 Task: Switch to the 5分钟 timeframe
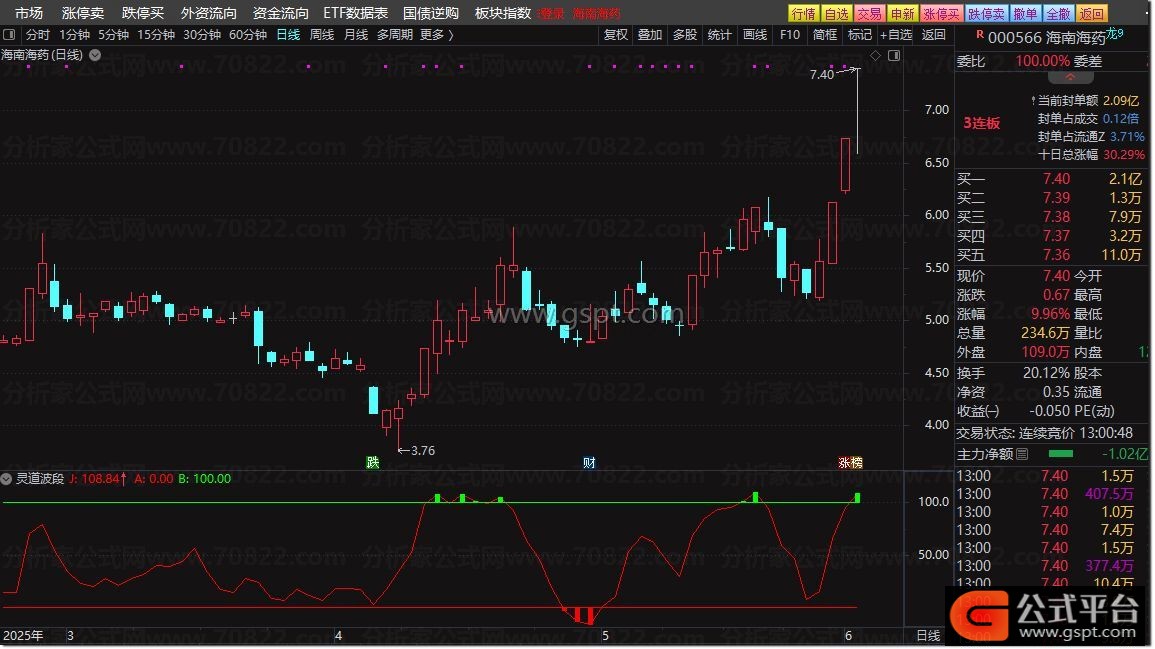pyautogui.click(x=113, y=35)
